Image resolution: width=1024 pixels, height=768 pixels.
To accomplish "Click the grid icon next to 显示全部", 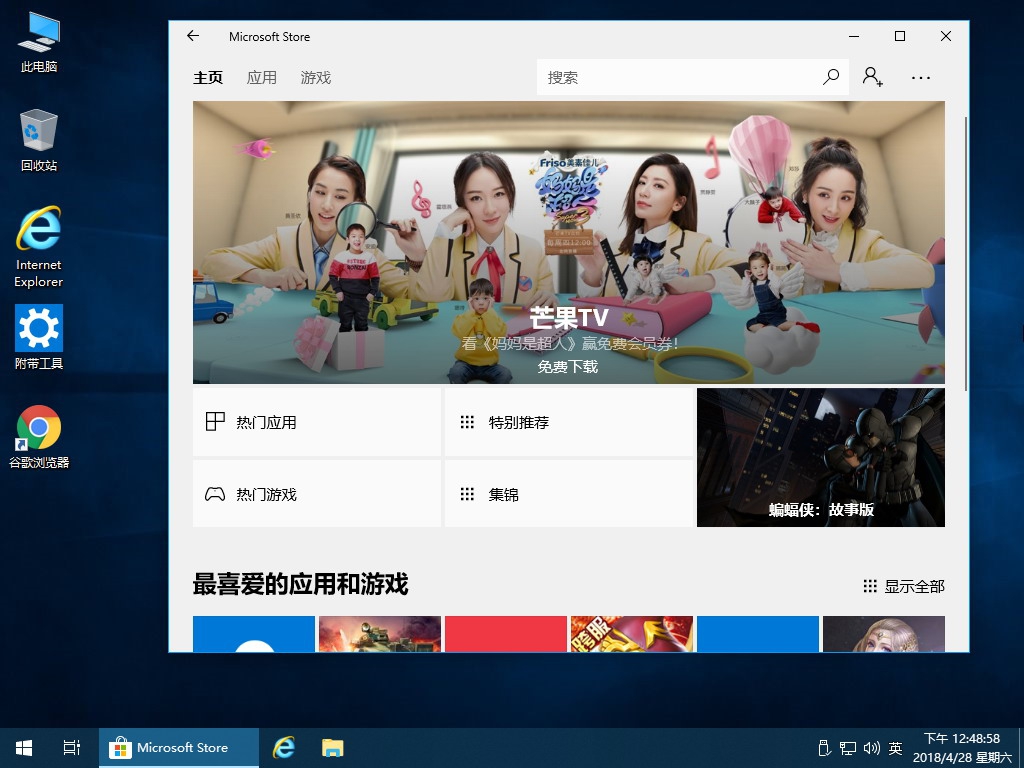I will 870,586.
